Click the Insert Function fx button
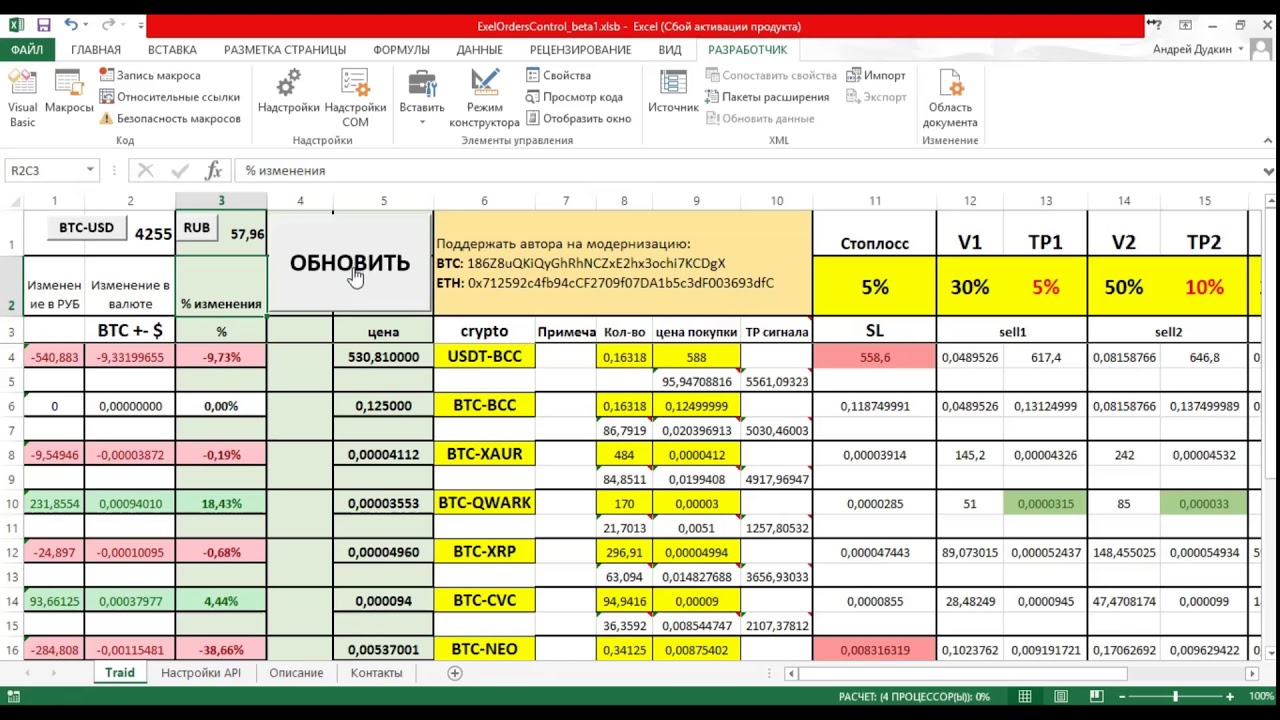 point(213,171)
